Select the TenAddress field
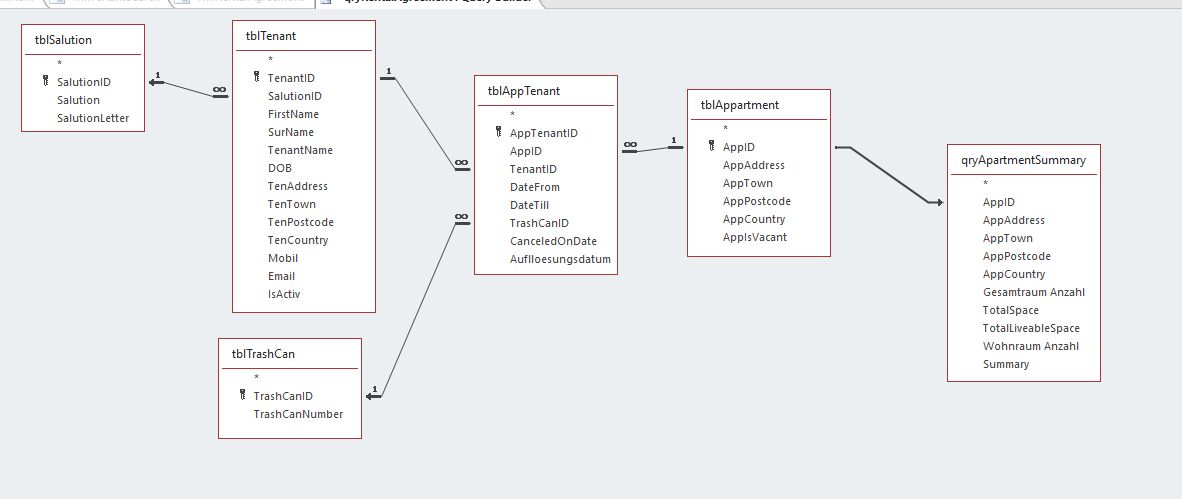This screenshot has width=1182, height=499. [298, 186]
